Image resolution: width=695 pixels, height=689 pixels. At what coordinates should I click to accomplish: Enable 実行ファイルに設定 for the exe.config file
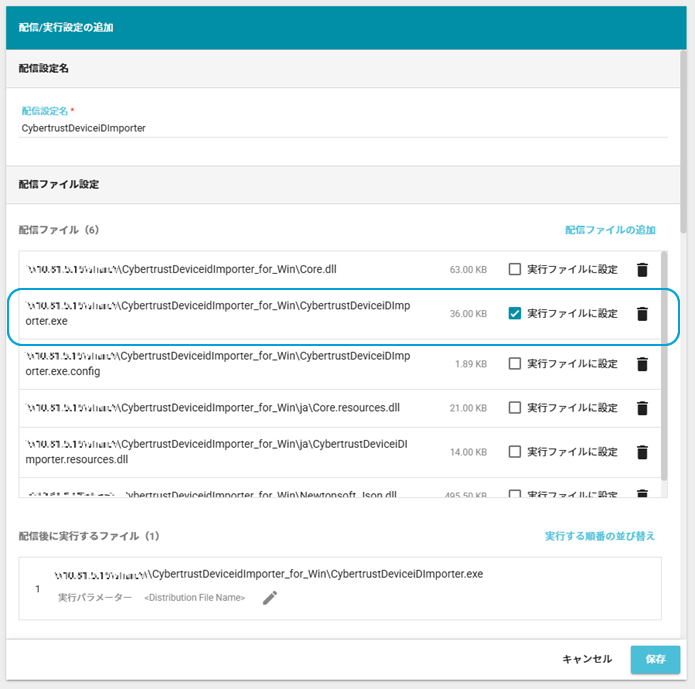(515, 364)
